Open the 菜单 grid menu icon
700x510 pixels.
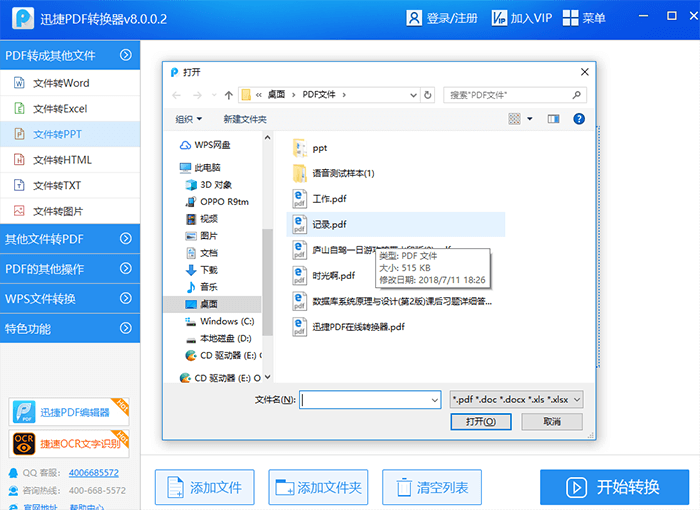(570, 18)
